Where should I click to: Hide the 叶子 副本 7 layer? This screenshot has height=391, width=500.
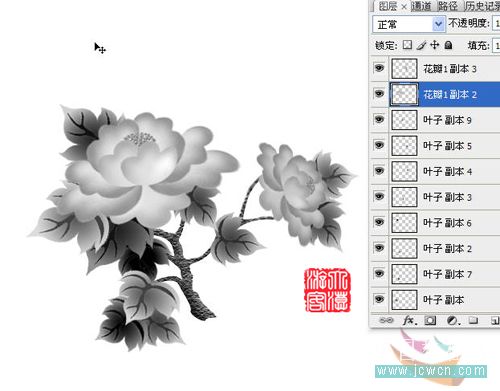(379, 274)
